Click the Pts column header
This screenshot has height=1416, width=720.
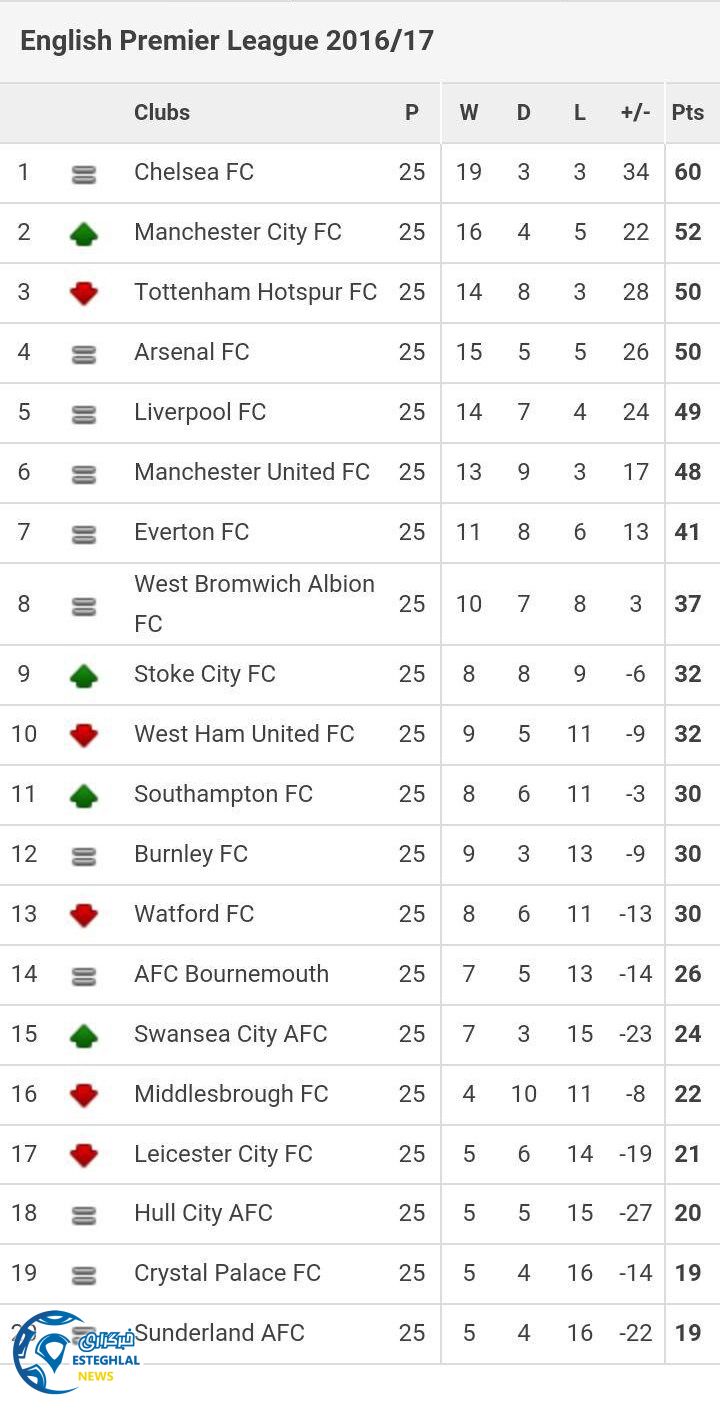[x=688, y=112]
